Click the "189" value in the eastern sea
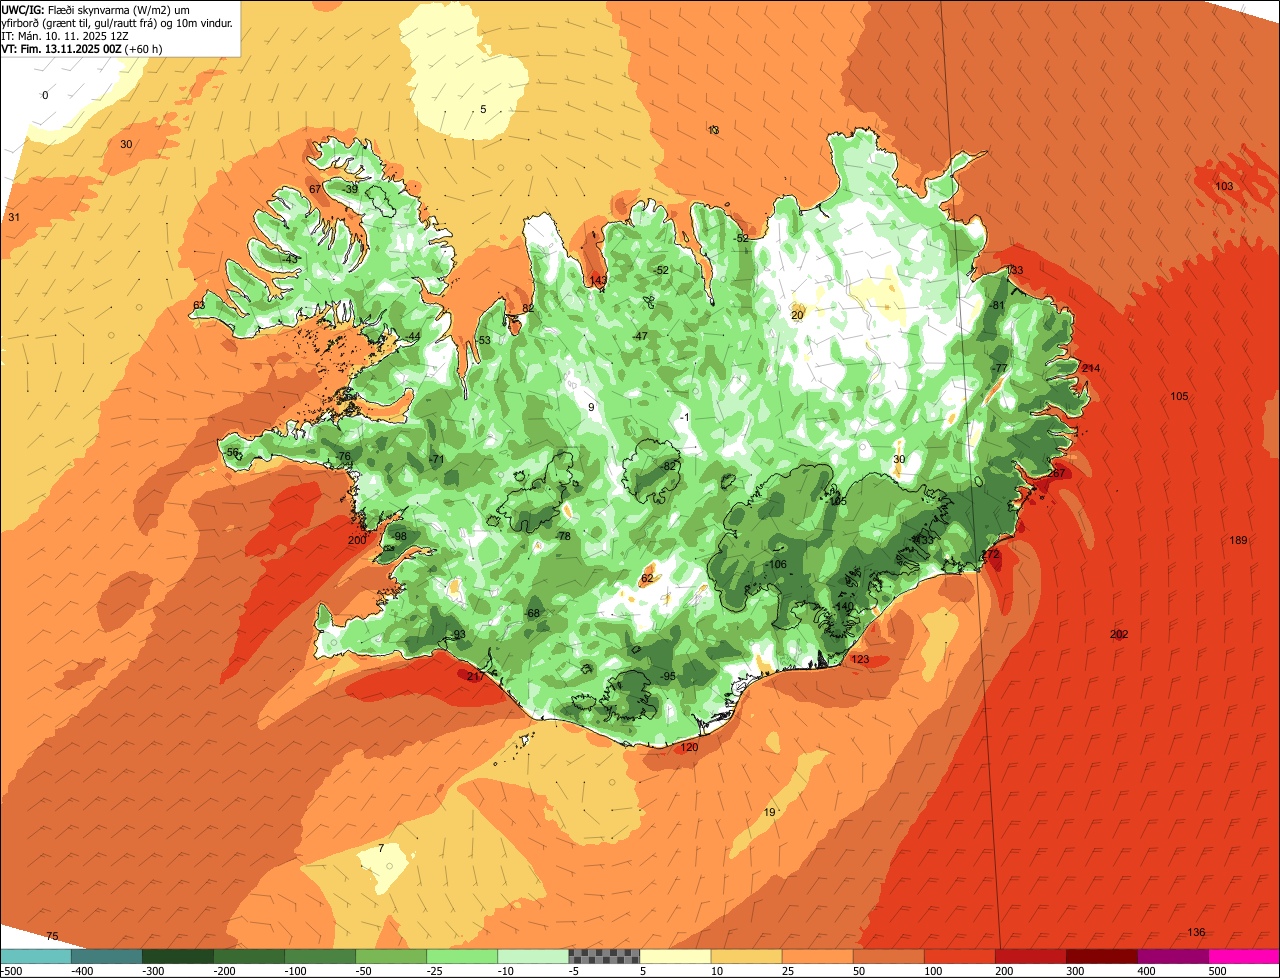The width and height of the screenshot is (1280, 978). click(x=1239, y=541)
